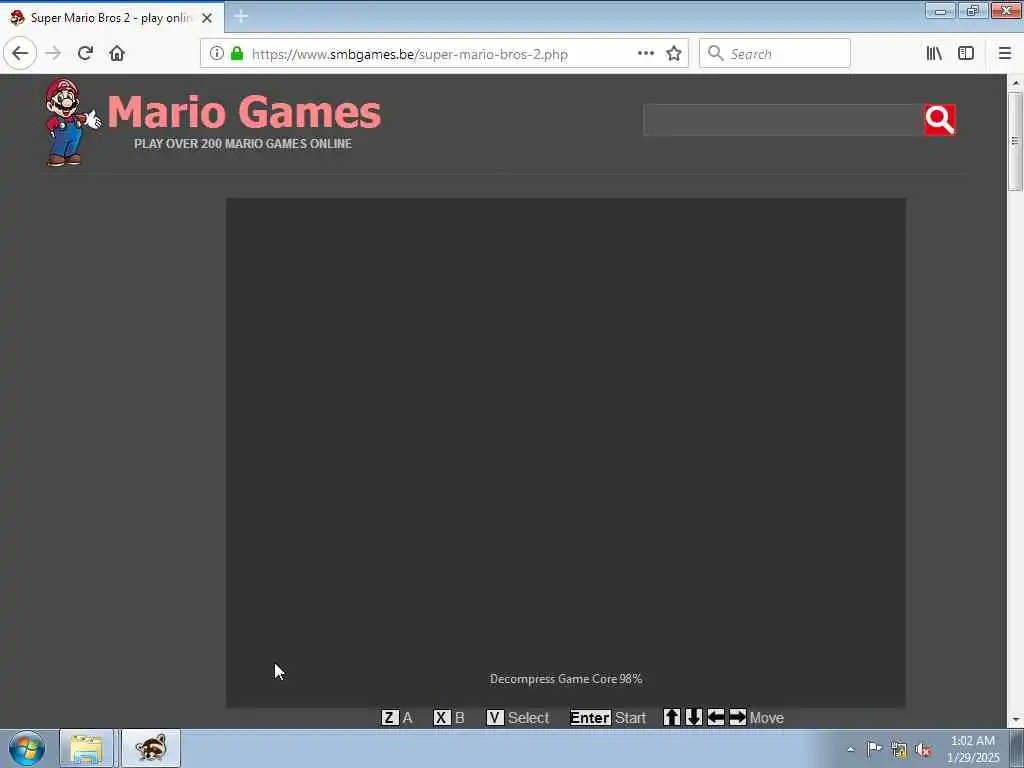Click the right arrow key icon

[737, 717]
